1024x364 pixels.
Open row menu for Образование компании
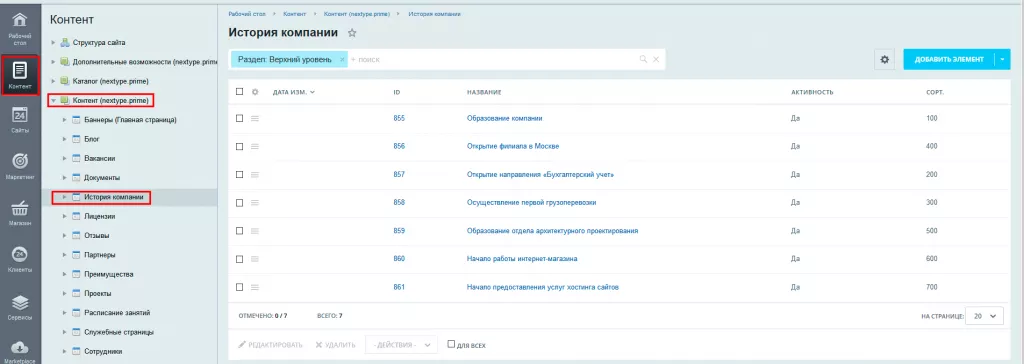click(255, 118)
